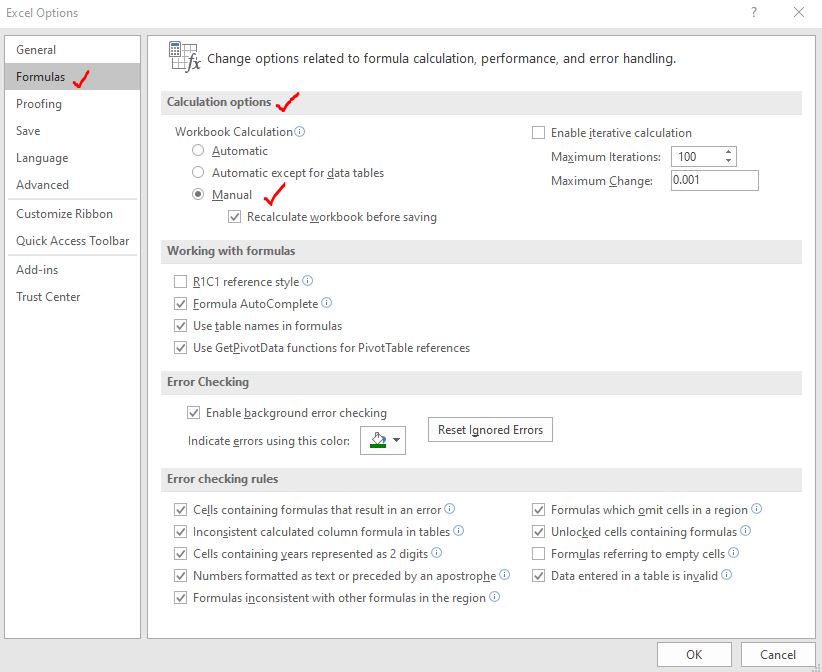Click info icon next to Formula AutoComplete
The height and width of the screenshot is (672, 822).
pyautogui.click(x=327, y=303)
